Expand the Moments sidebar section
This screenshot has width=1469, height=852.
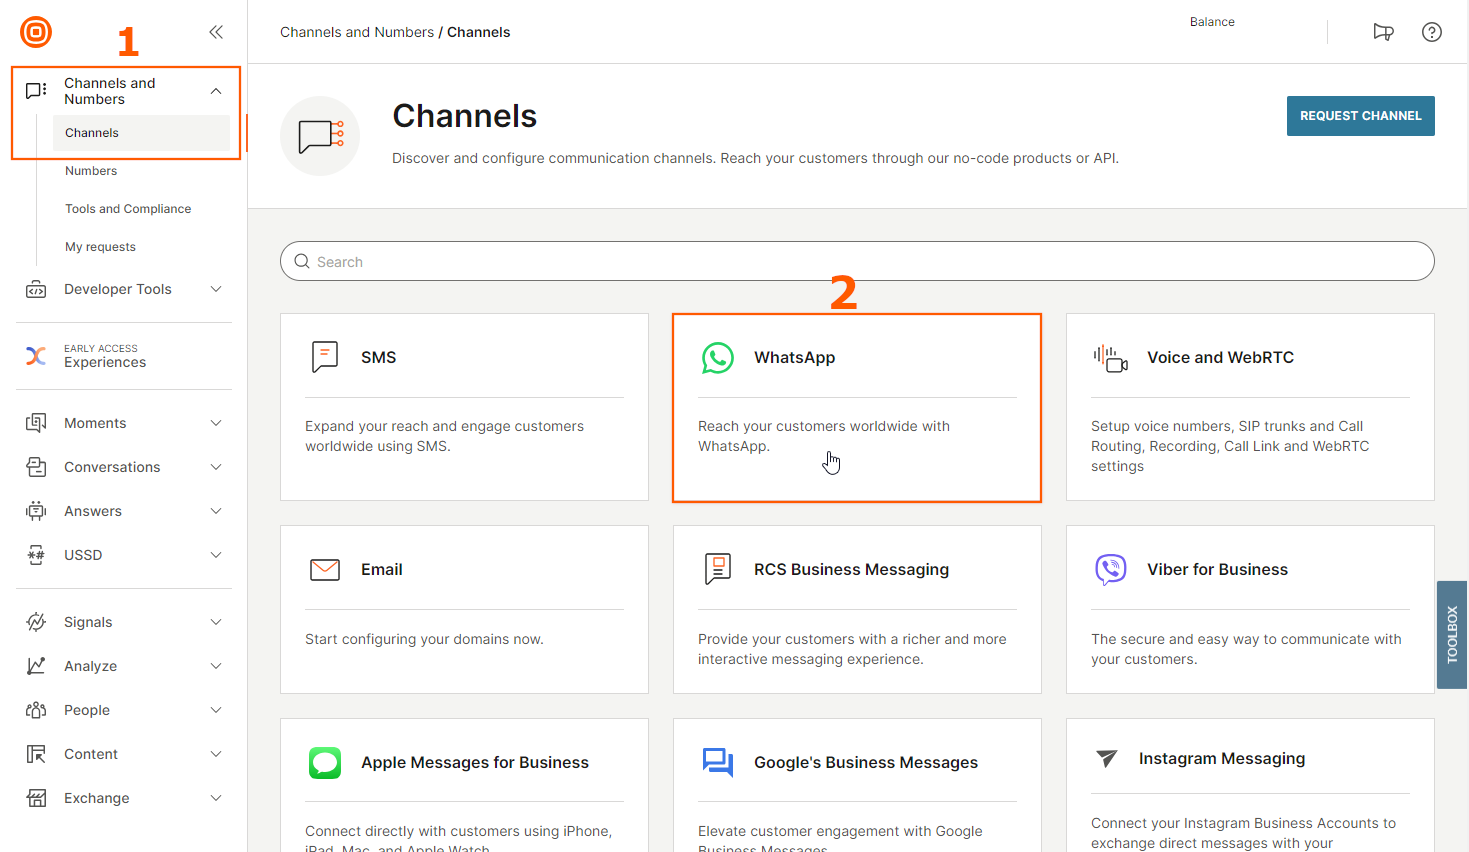(216, 423)
